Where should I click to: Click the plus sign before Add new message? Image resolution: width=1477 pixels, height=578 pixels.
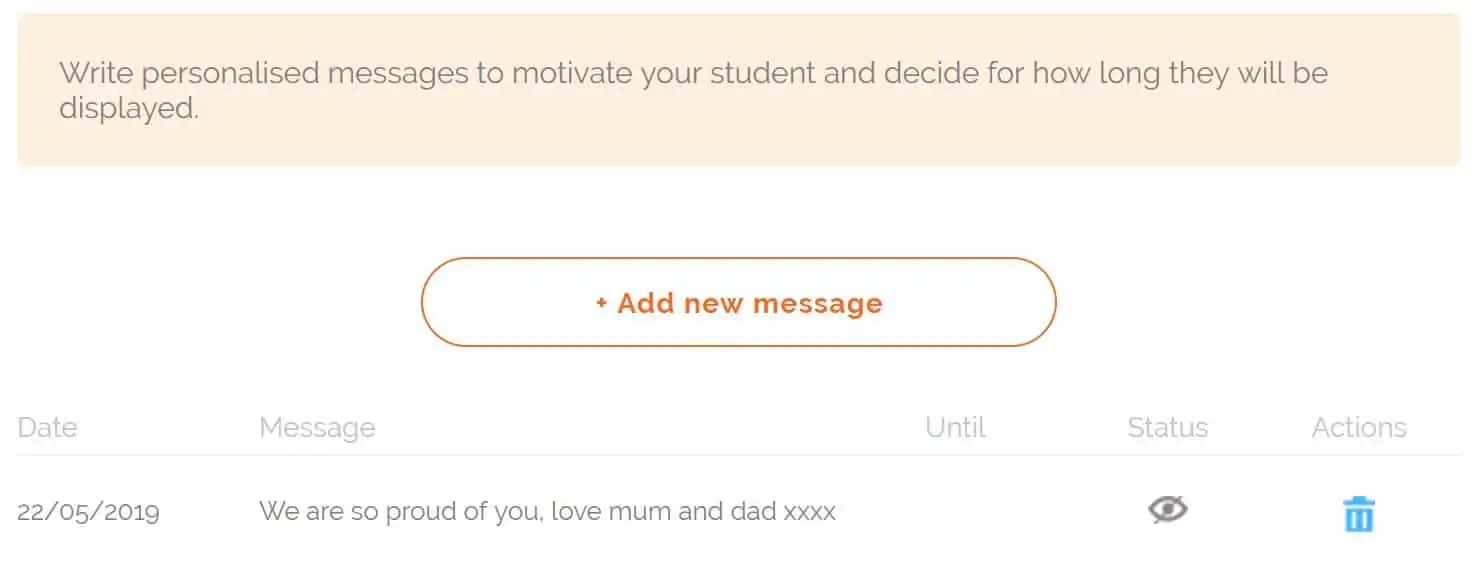[x=601, y=303]
